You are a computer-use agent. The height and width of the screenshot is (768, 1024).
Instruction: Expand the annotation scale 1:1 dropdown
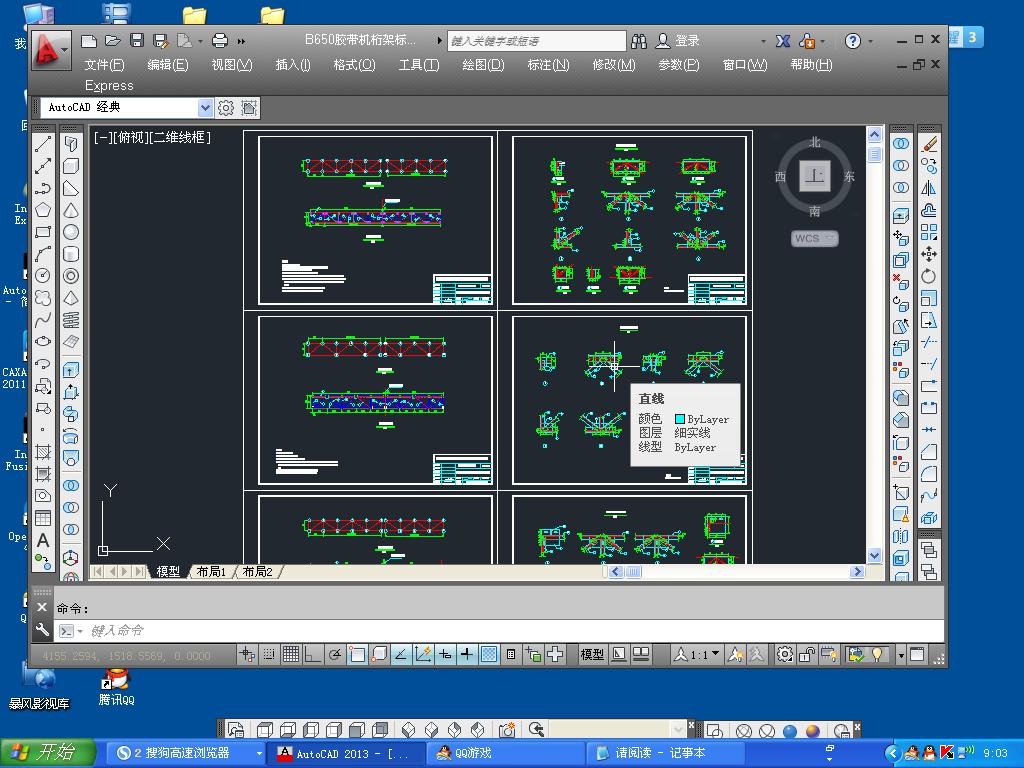tap(715, 655)
